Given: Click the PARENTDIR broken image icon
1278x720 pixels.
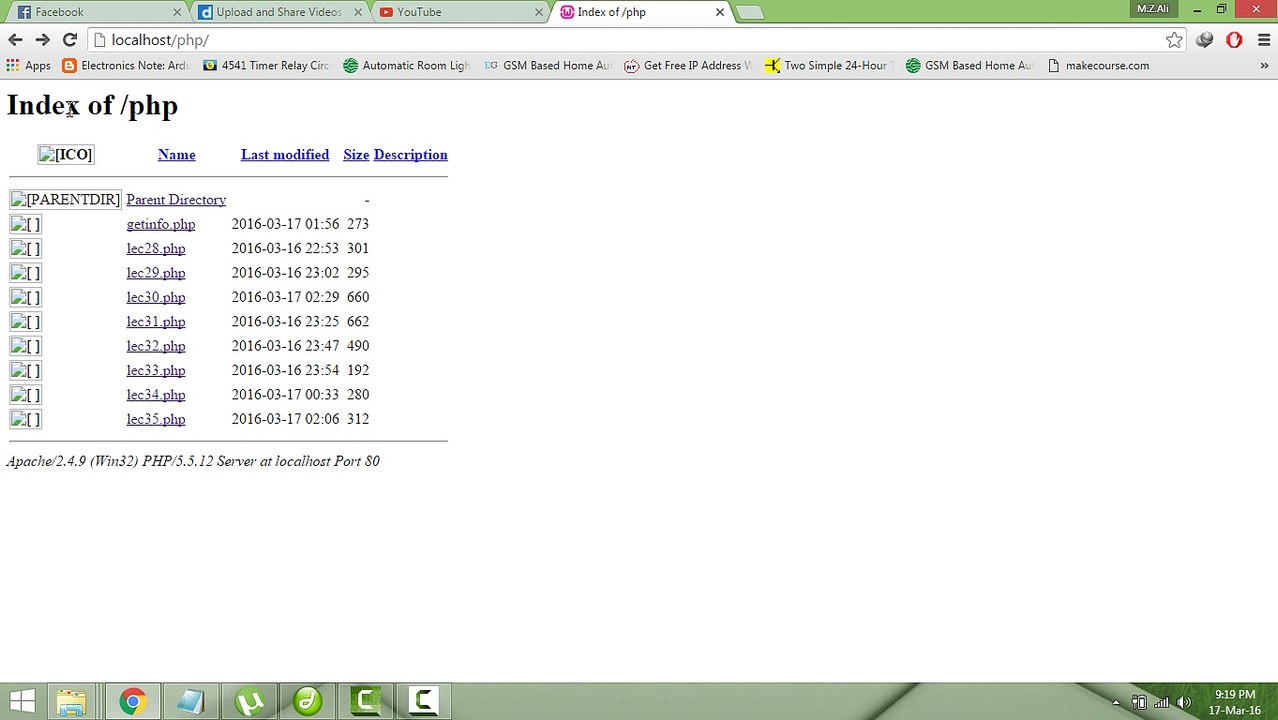Looking at the screenshot, I should (x=65, y=200).
